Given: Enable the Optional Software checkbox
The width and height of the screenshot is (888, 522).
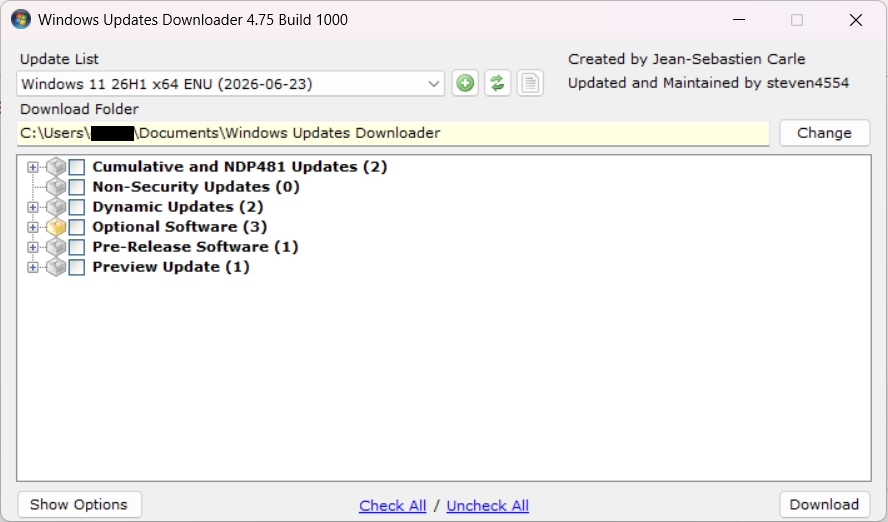Looking at the screenshot, I should tap(76, 227).
